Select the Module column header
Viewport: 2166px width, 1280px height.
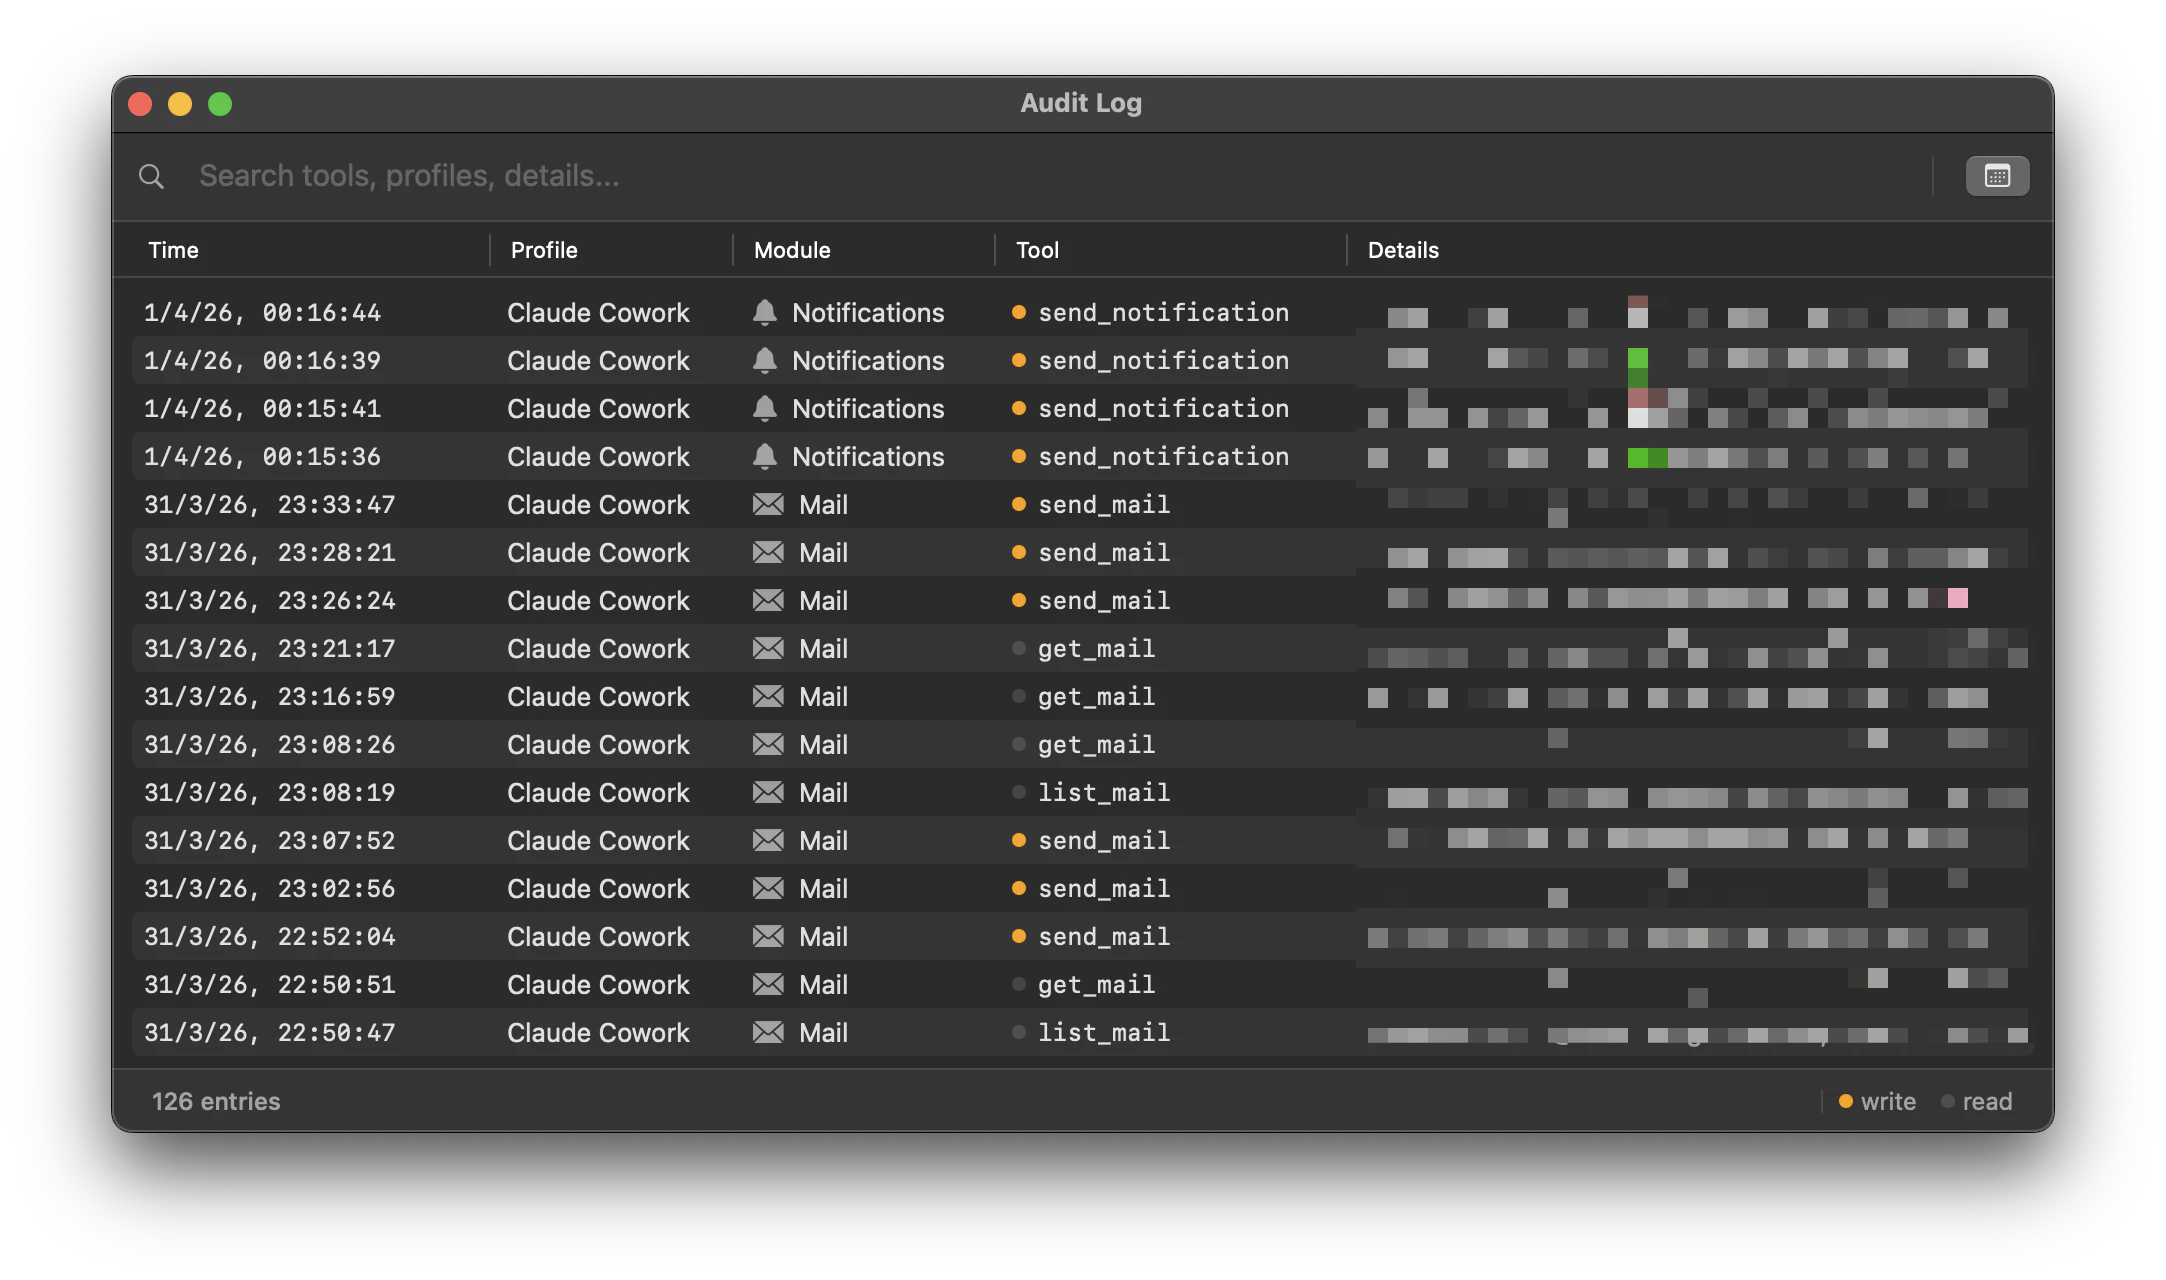click(x=791, y=250)
